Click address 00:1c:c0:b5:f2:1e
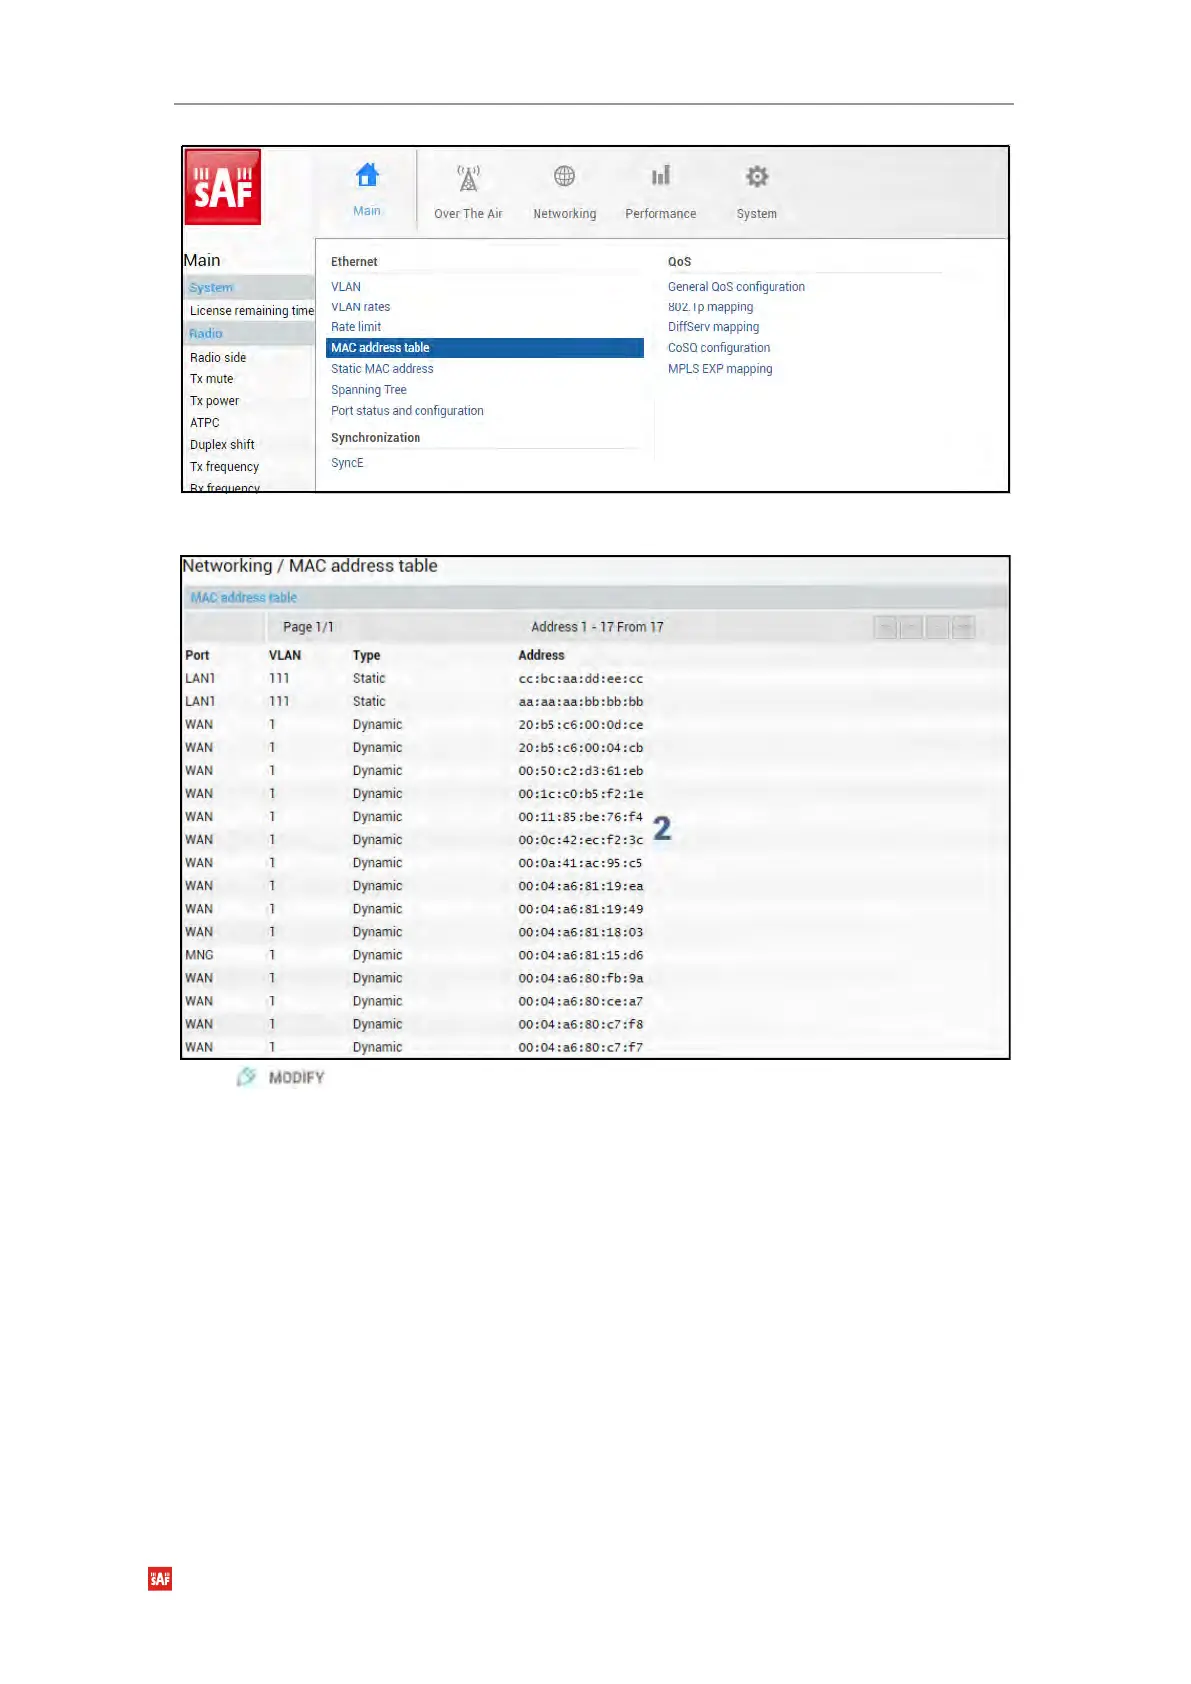Image resolution: width=1191 pixels, height=1684 pixels. pyautogui.click(x=581, y=793)
